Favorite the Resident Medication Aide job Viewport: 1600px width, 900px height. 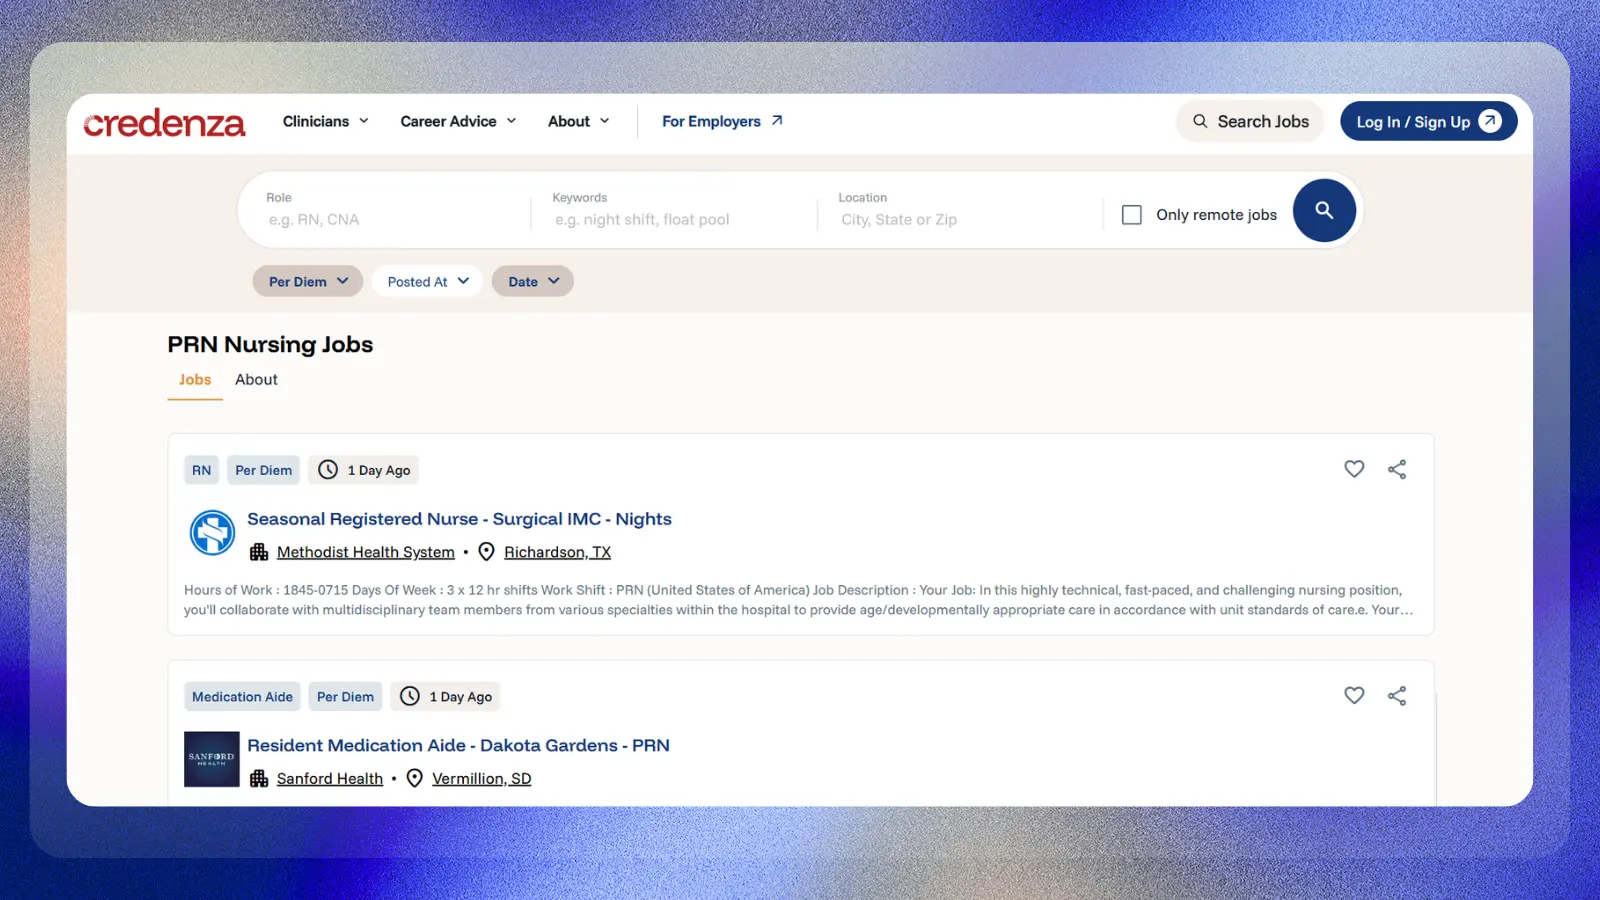(1354, 695)
